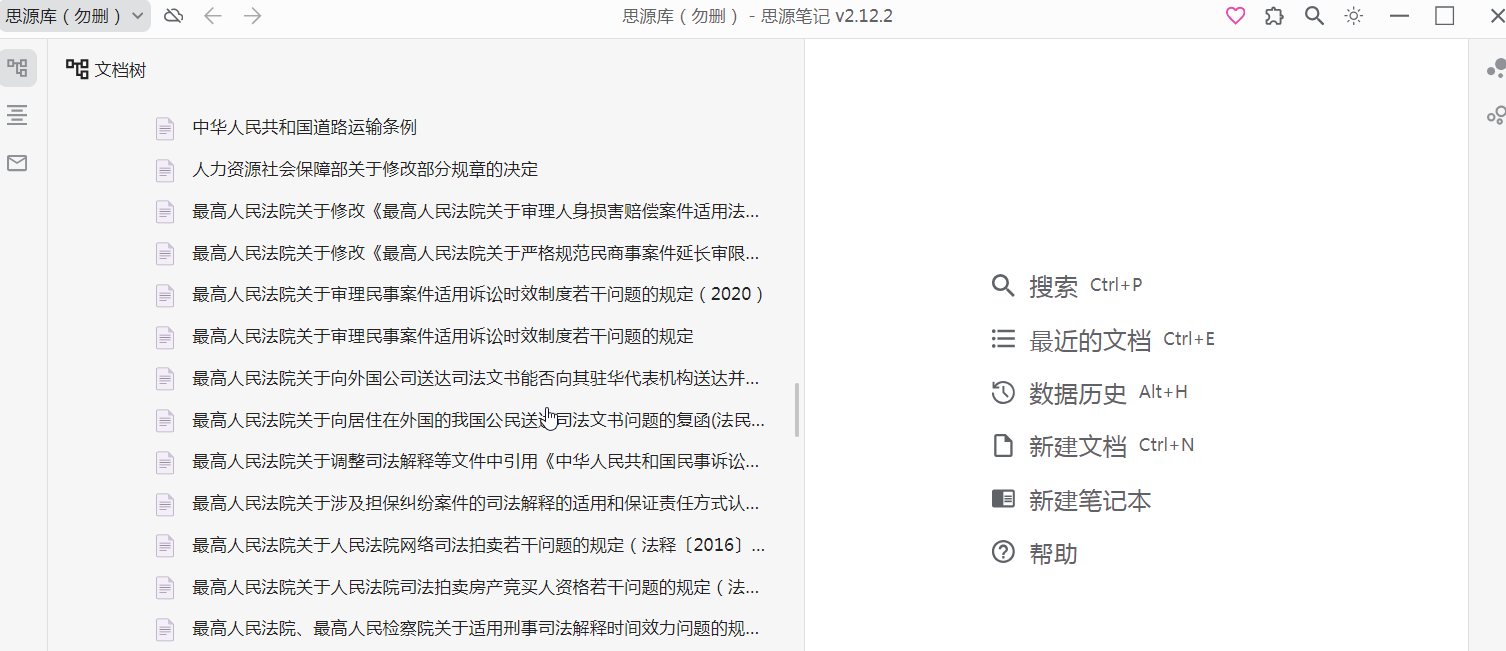The width and height of the screenshot is (1506, 651).
Task: Minimize the 思源笔记 window
Action: coord(1399,16)
